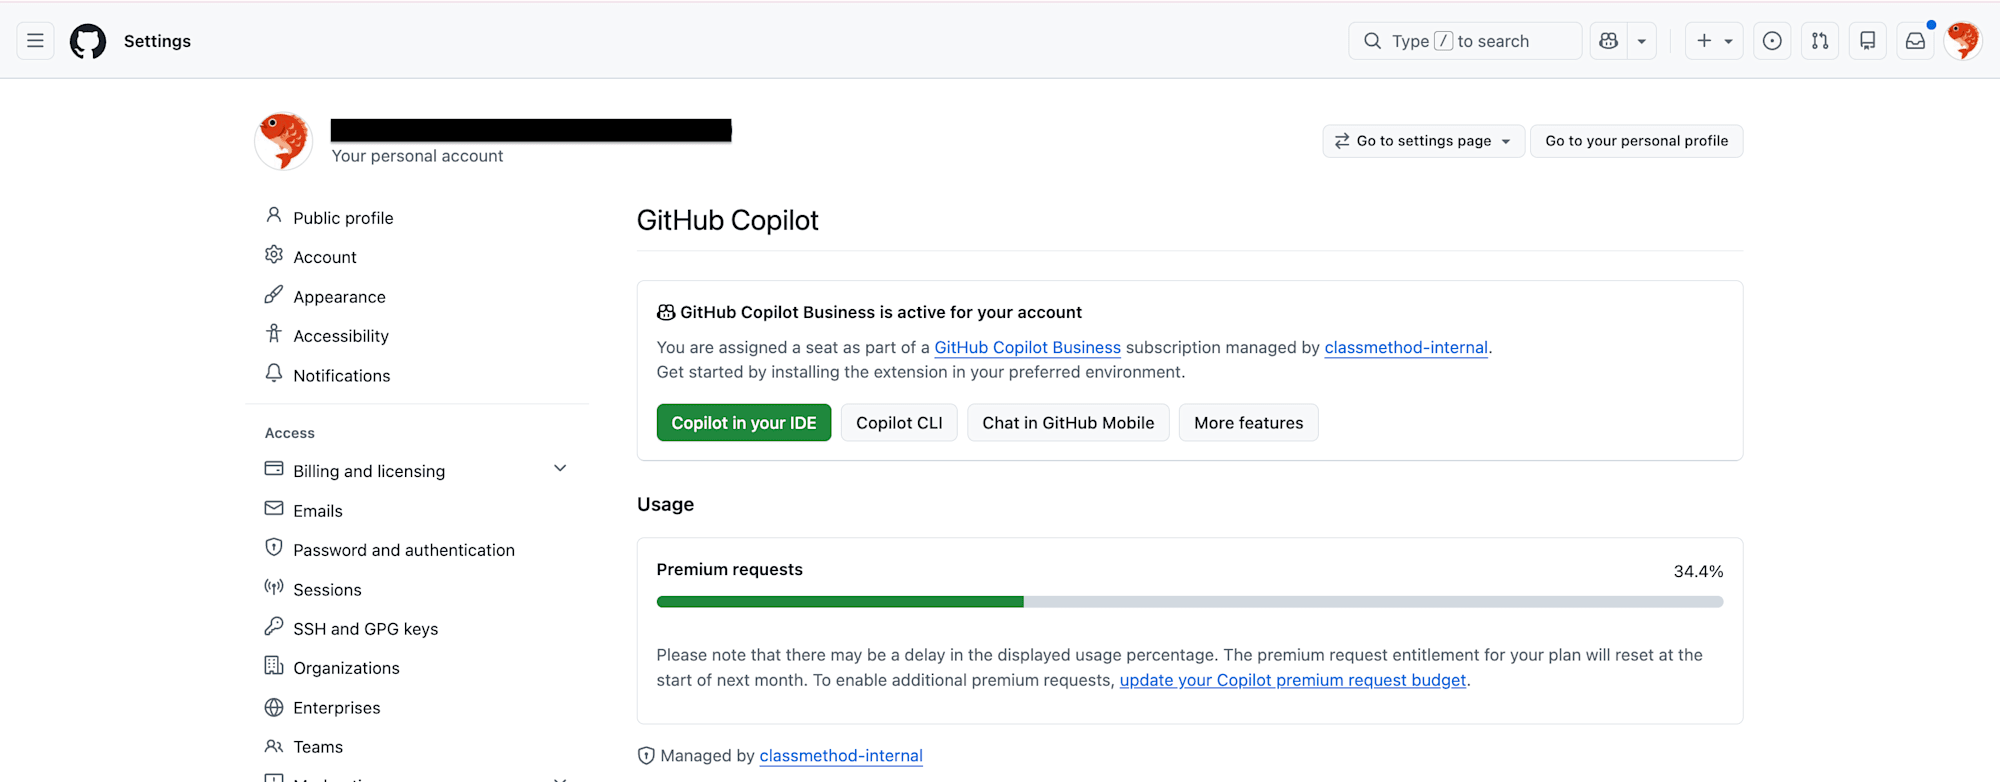Open the Issues icon in header

coord(1772,41)
